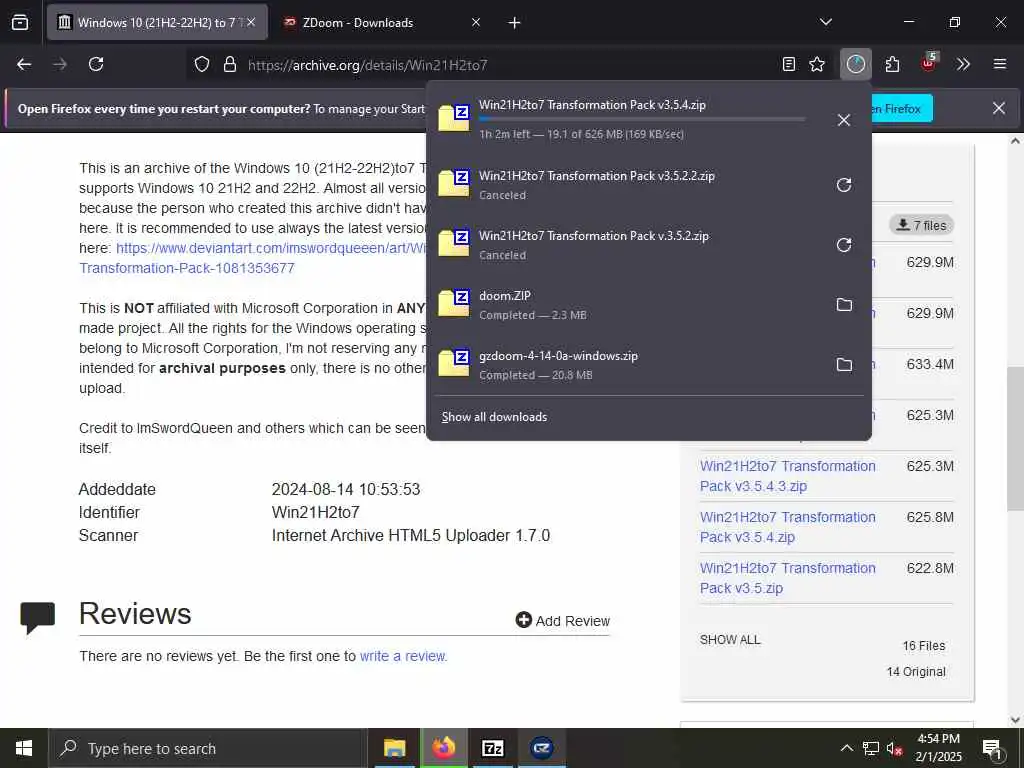Close the ZDoom - Downloads tab
This screenshot has height=768, width=1024.
pos(475,23)
